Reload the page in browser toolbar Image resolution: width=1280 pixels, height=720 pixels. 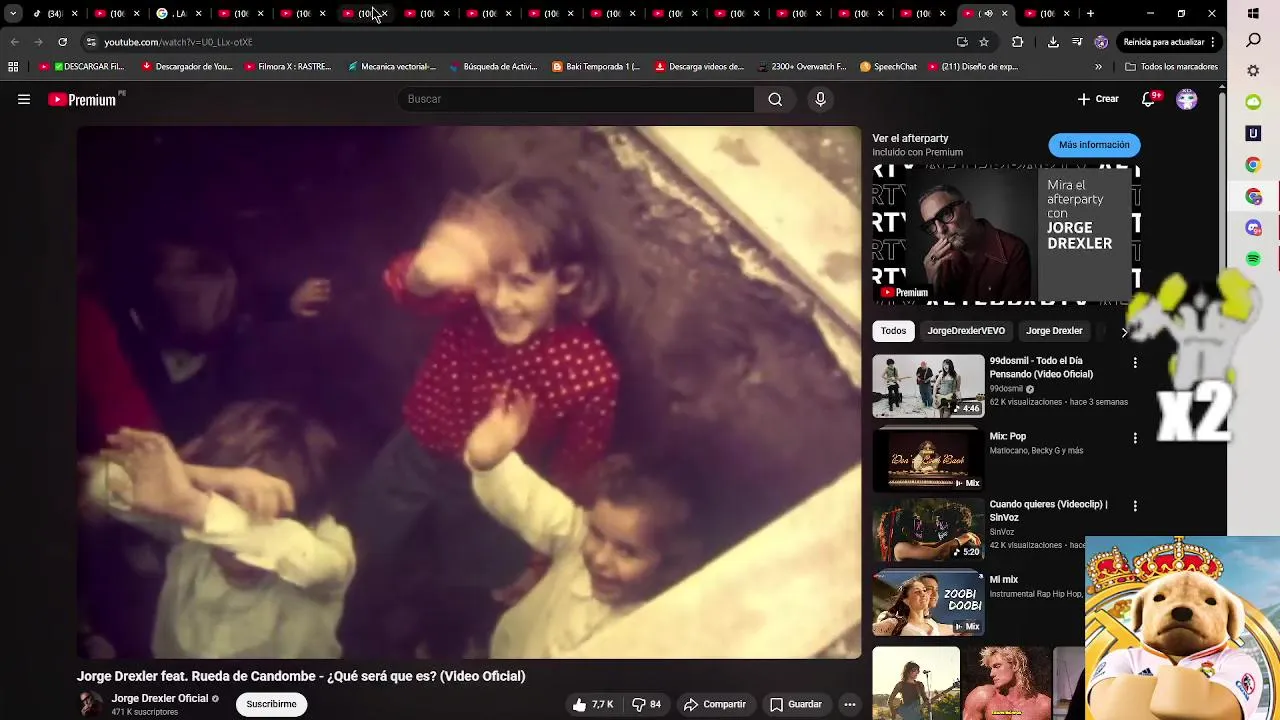tap(62, 42)
